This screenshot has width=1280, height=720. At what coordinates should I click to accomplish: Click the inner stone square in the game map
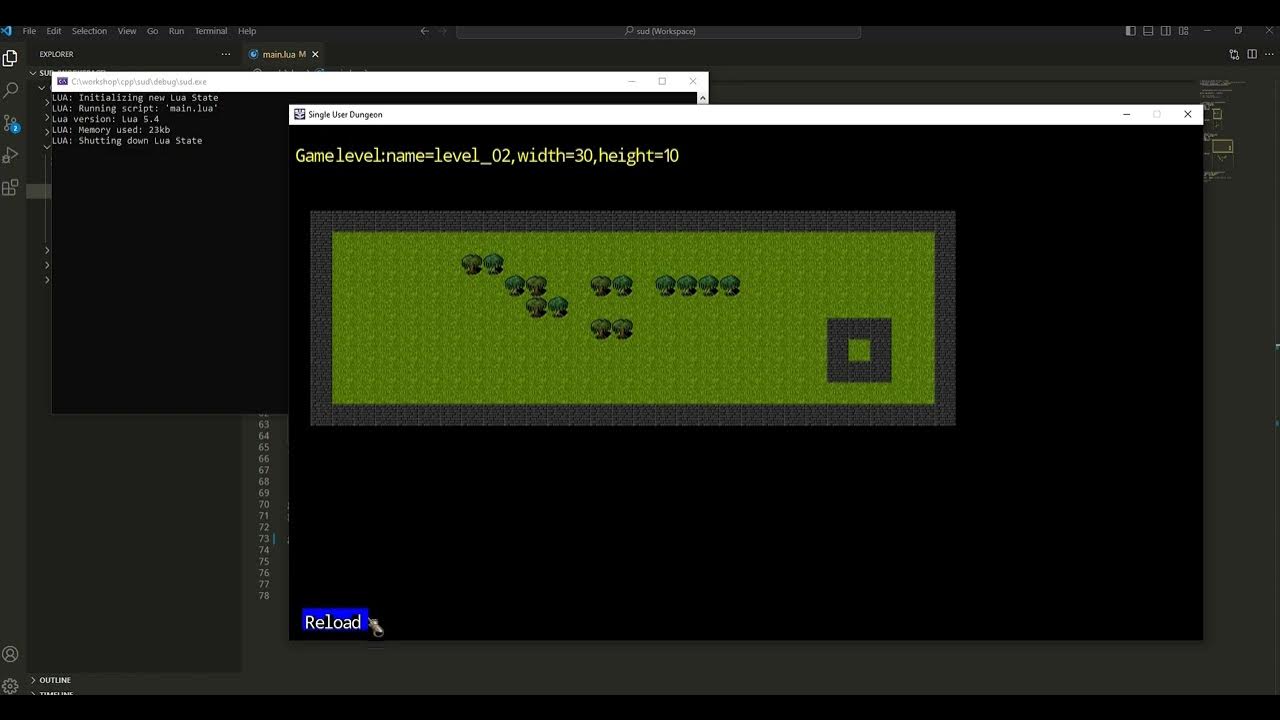click(859, 350)
